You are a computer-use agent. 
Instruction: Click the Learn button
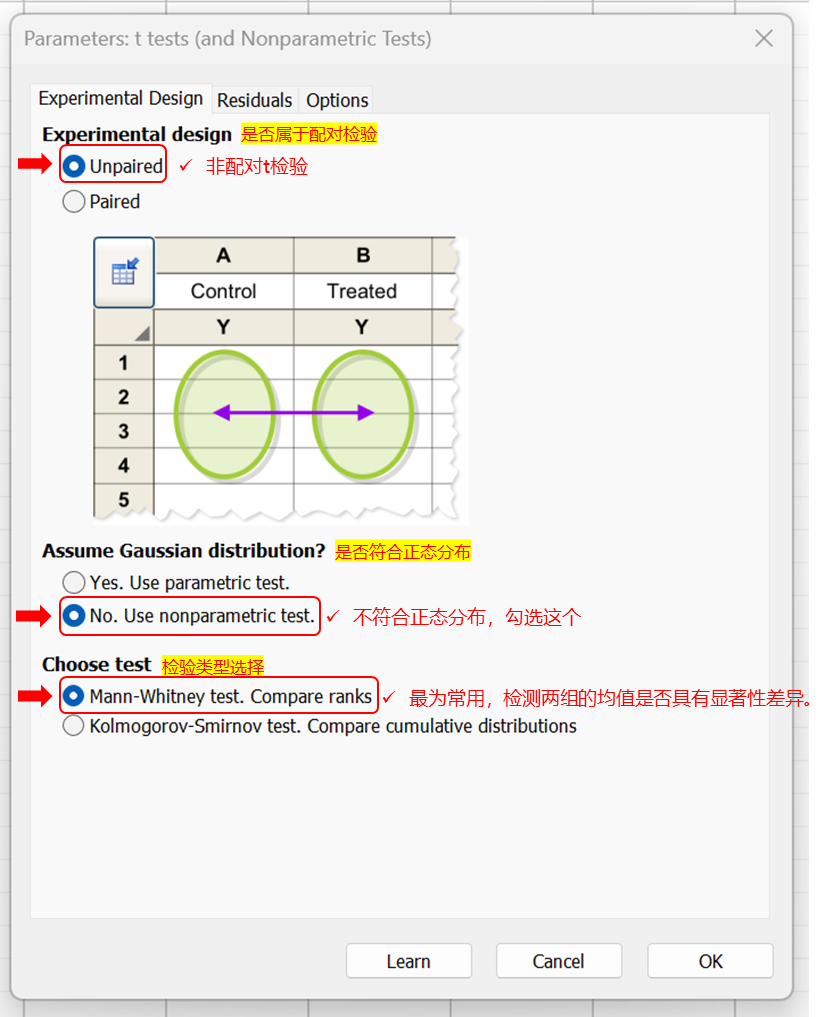click(x=409, y=961)
